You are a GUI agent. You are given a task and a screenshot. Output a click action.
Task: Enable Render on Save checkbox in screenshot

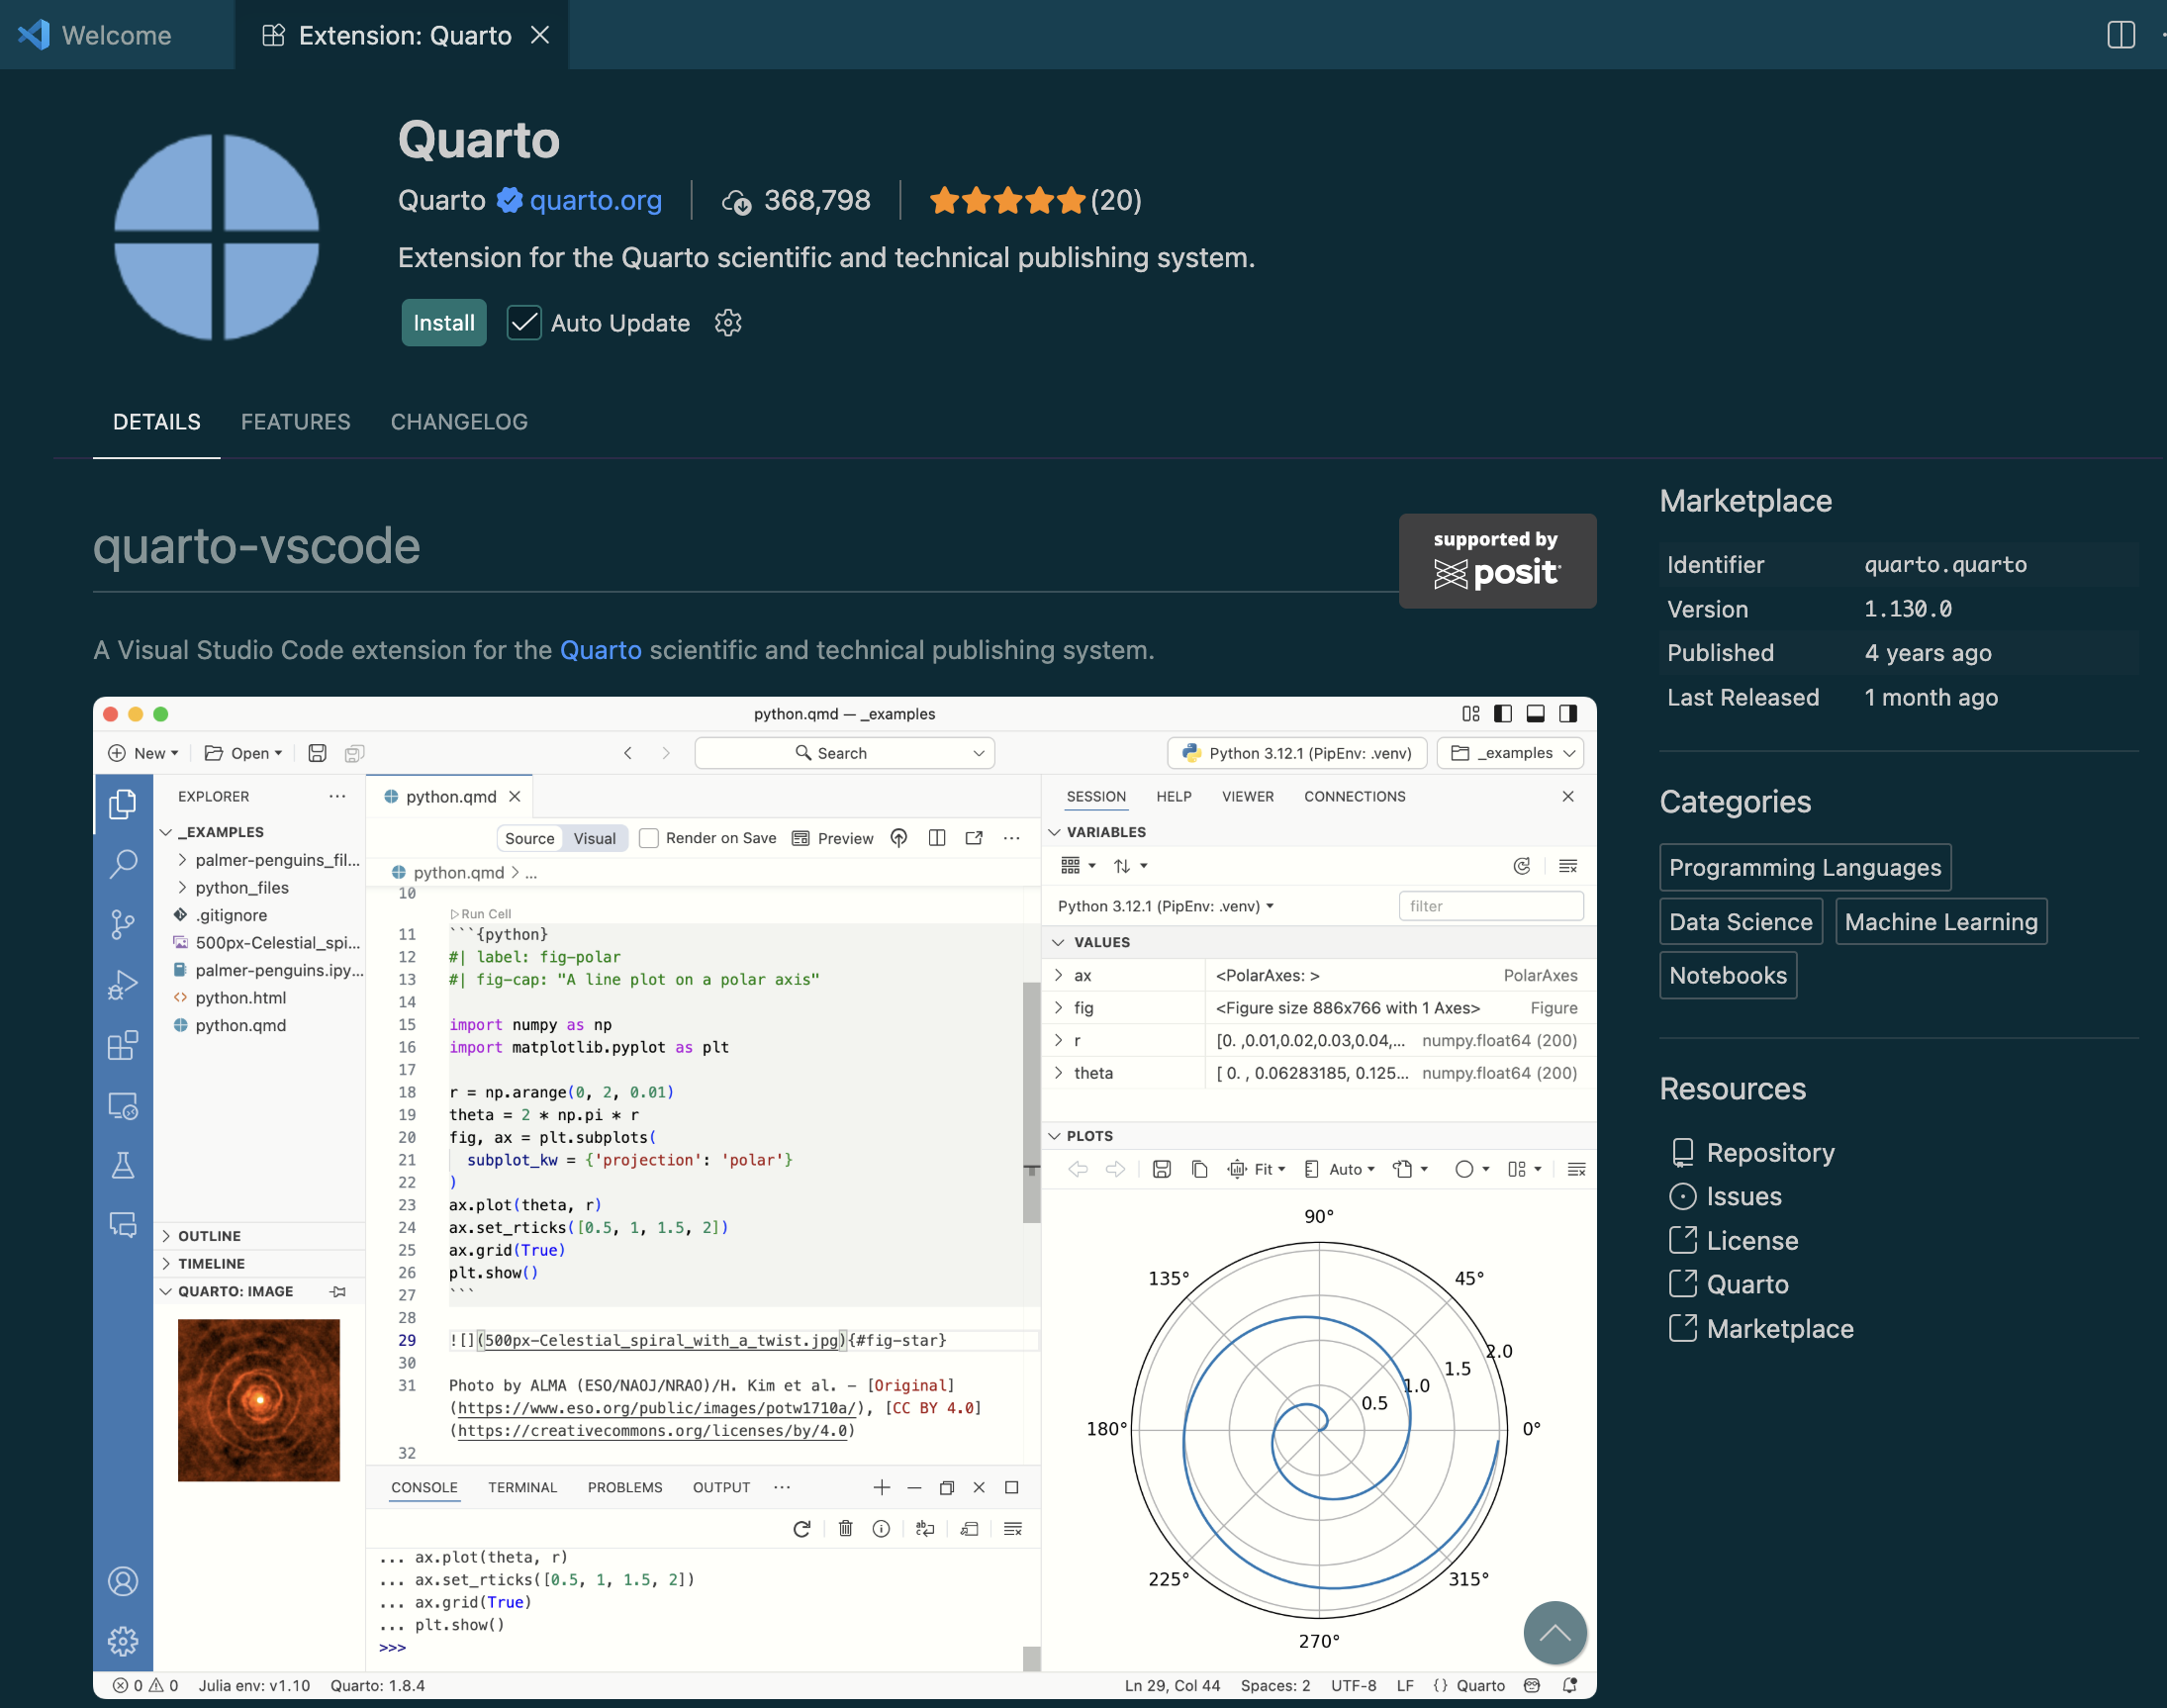649,838
